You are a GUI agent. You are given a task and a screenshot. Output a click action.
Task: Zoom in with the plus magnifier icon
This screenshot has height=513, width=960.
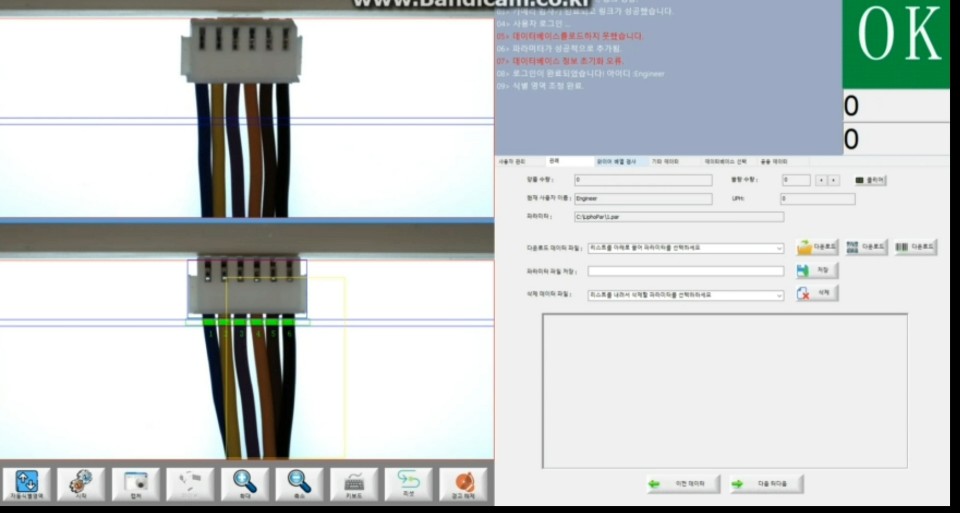245,485
